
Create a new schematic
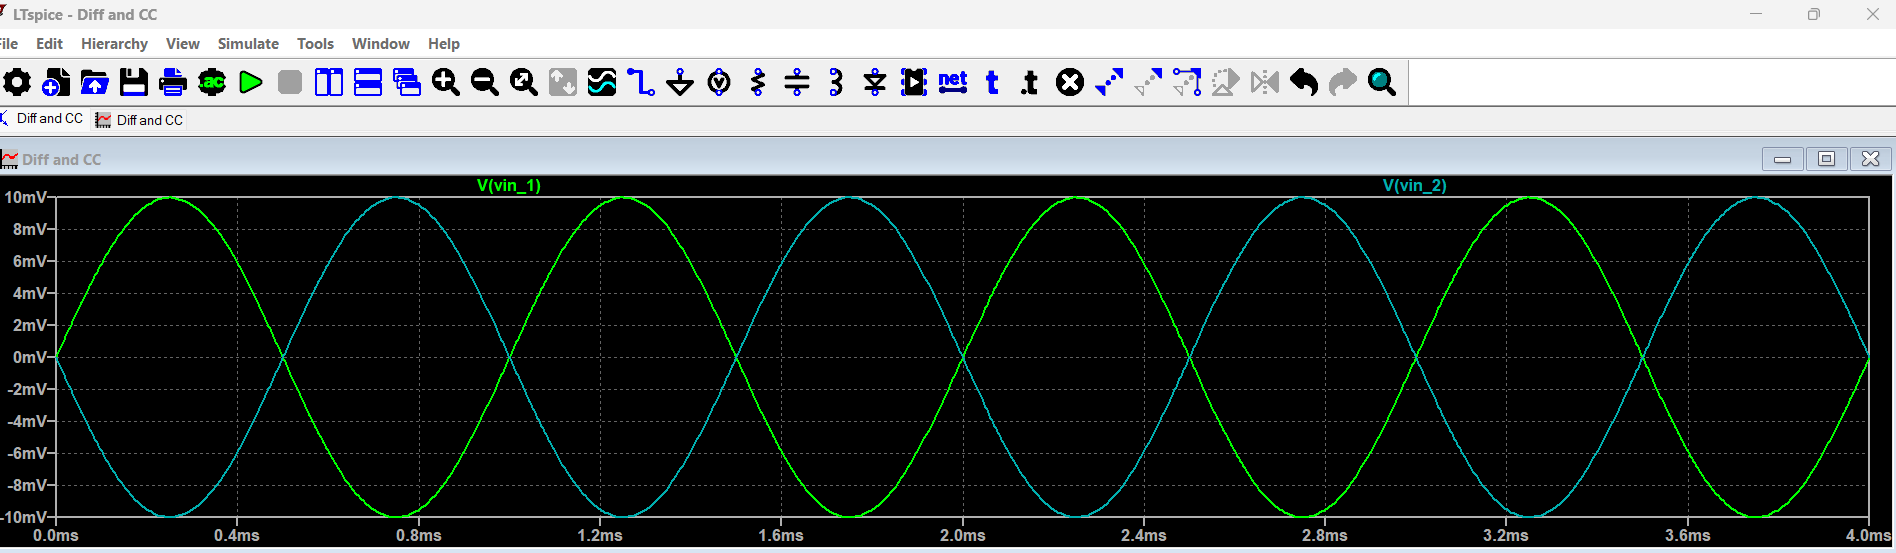click(x=56, y=82)
